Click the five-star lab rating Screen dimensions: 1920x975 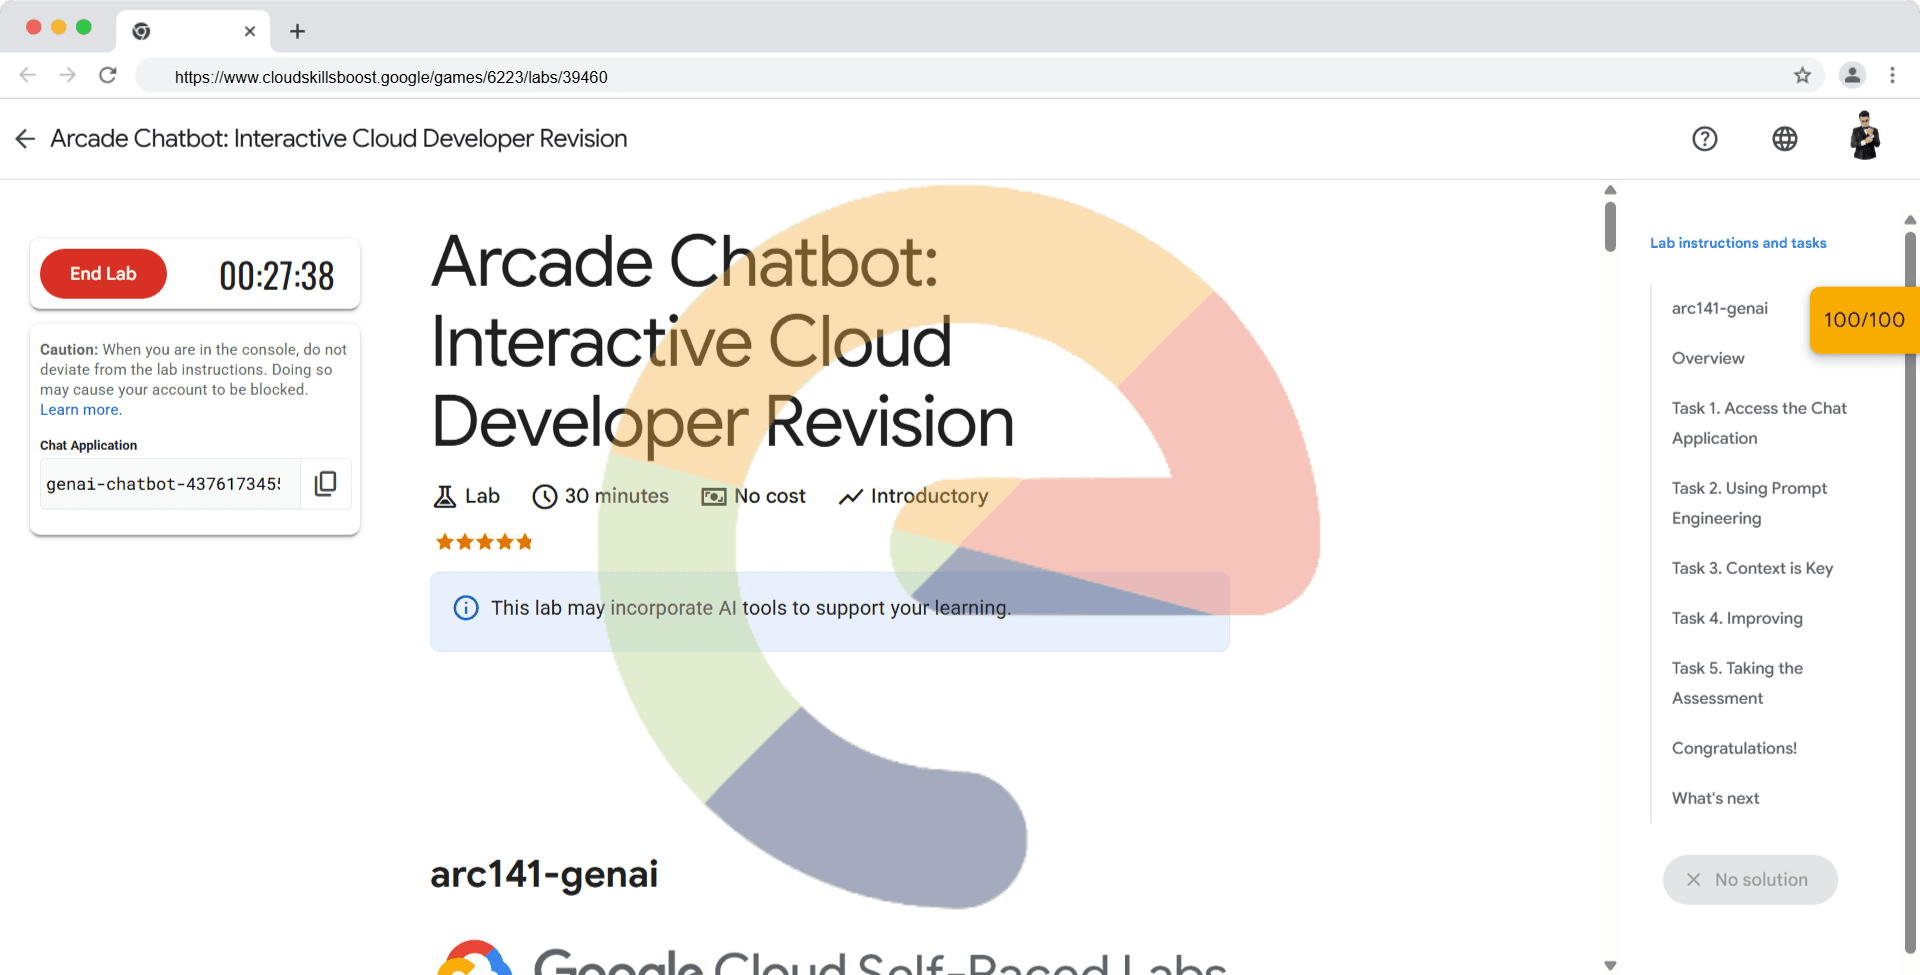[484, 542]
